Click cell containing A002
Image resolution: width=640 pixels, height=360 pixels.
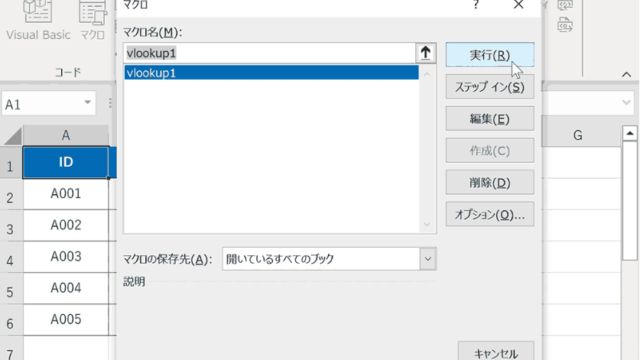coord(66,225)
